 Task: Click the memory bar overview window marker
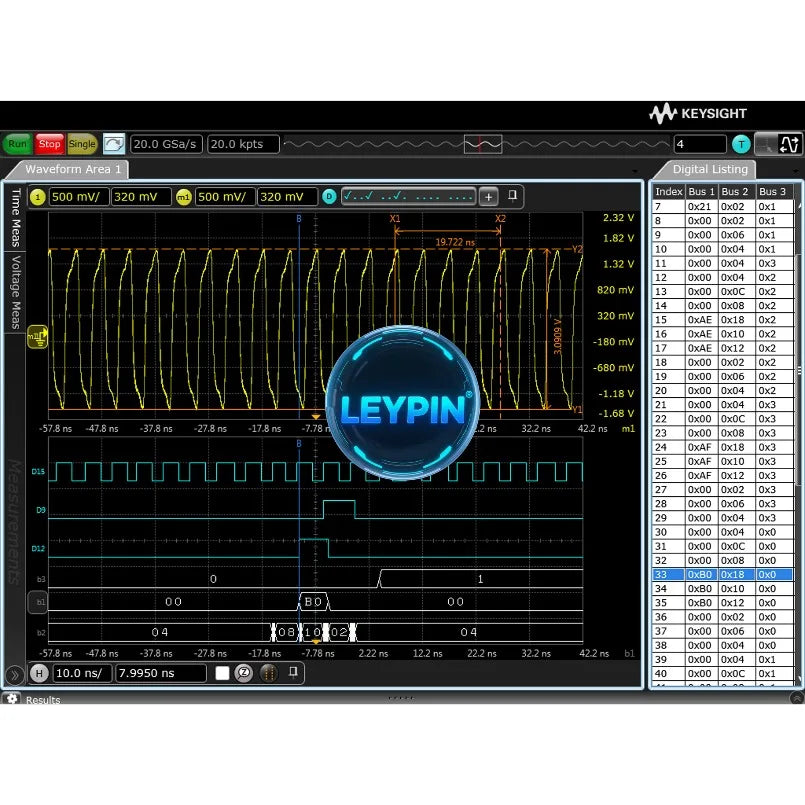(x=483, y=144)
